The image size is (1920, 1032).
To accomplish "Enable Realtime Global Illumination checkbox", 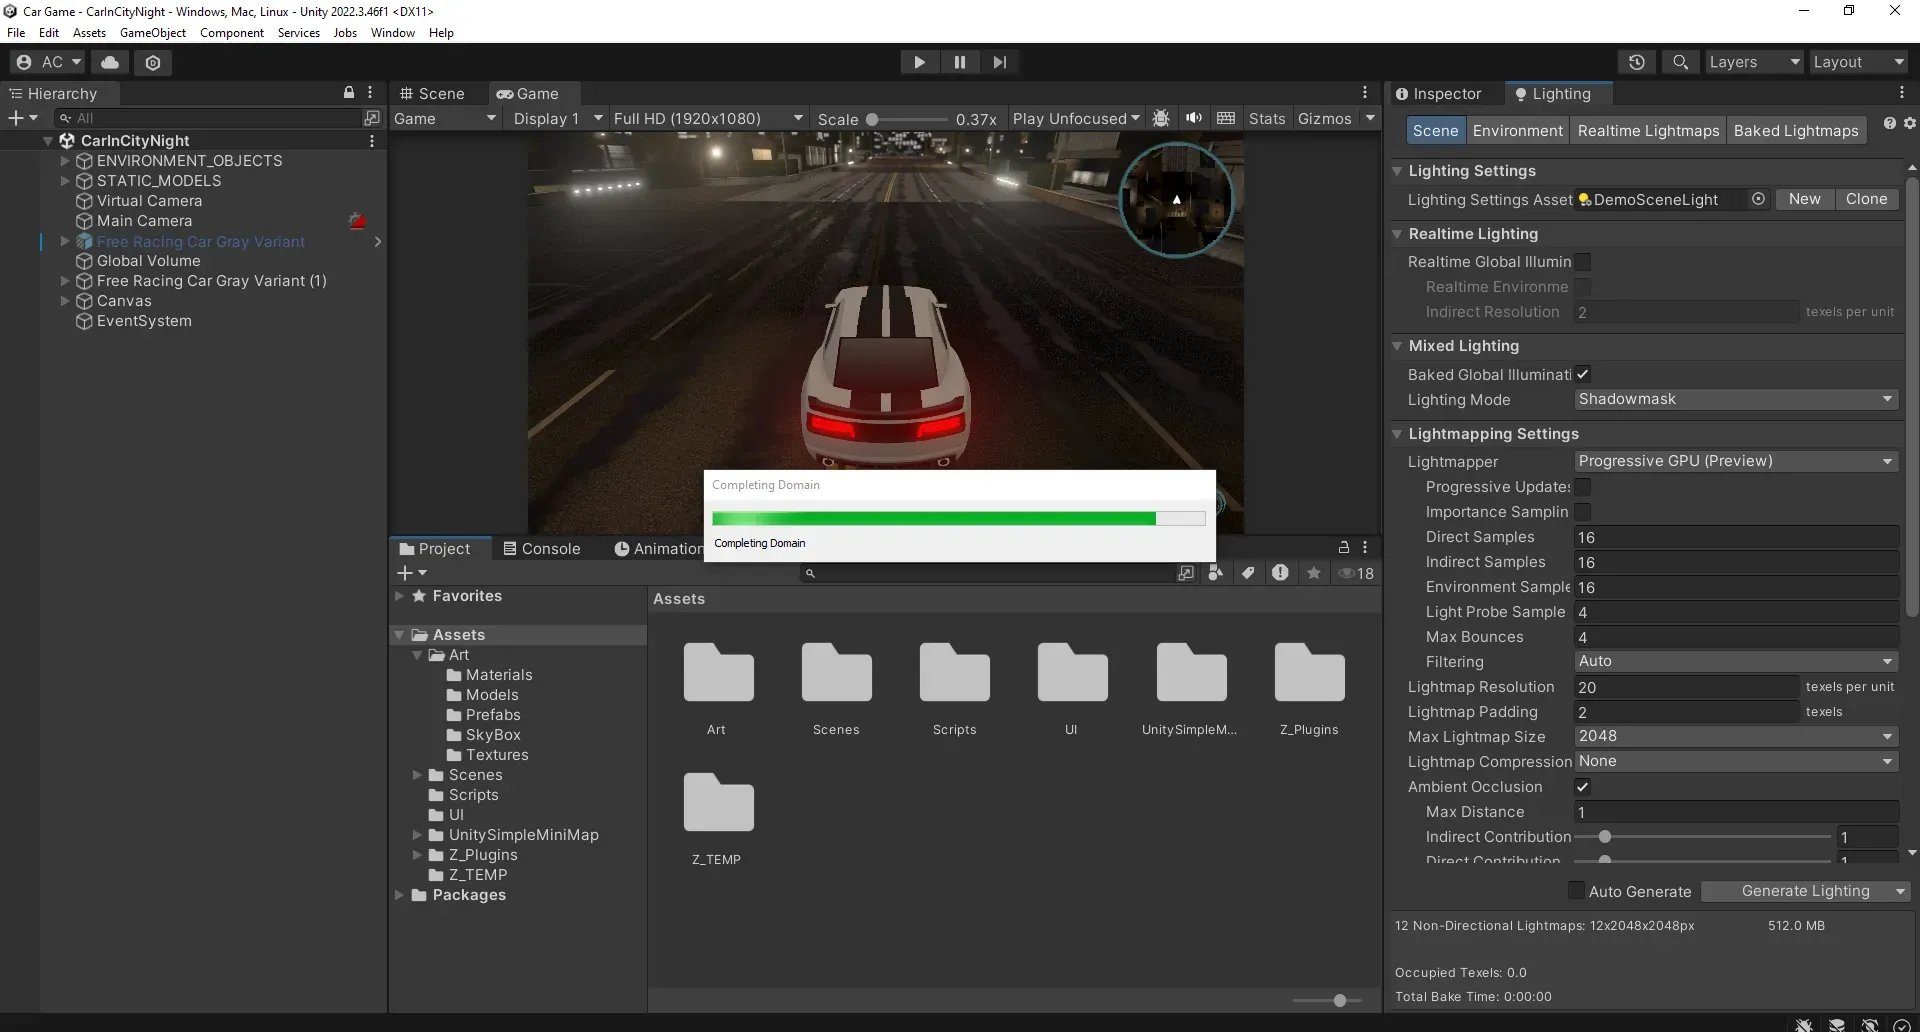I will [1582, 262].
